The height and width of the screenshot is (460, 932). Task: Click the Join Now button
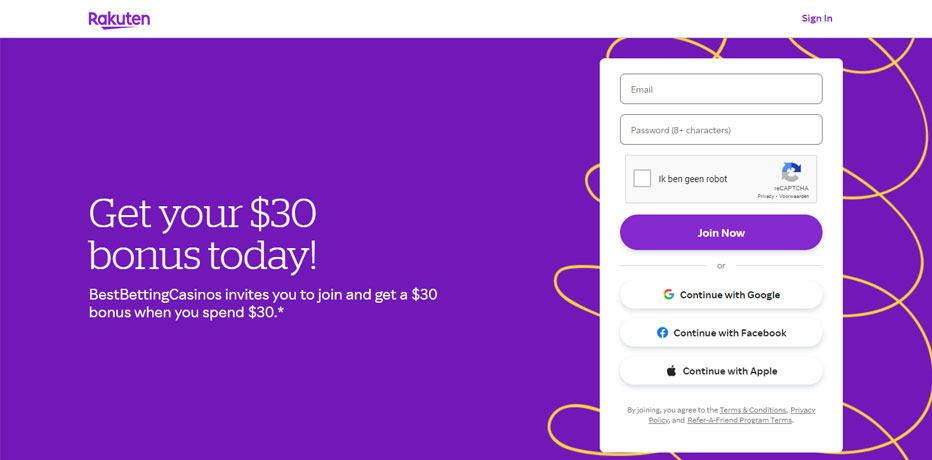click(x=721, y=232)
